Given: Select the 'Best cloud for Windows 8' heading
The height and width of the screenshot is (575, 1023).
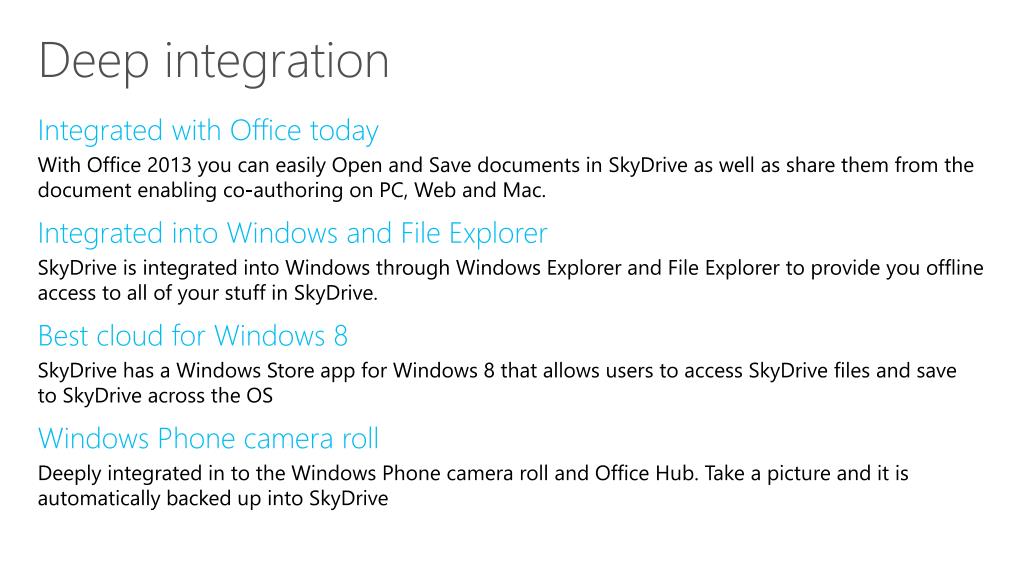Looking at the screenshot, I should pyautogui.click(x=192, y=335).
